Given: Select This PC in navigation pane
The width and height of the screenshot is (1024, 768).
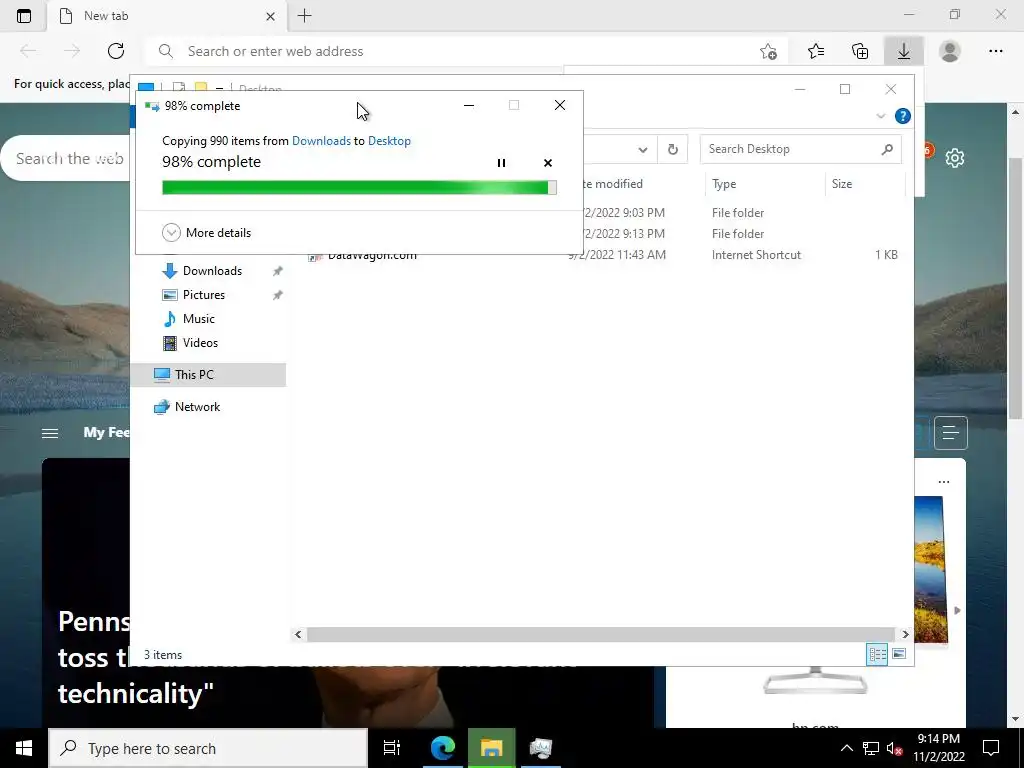Looking at the screenshot, I should coord(209,375).
